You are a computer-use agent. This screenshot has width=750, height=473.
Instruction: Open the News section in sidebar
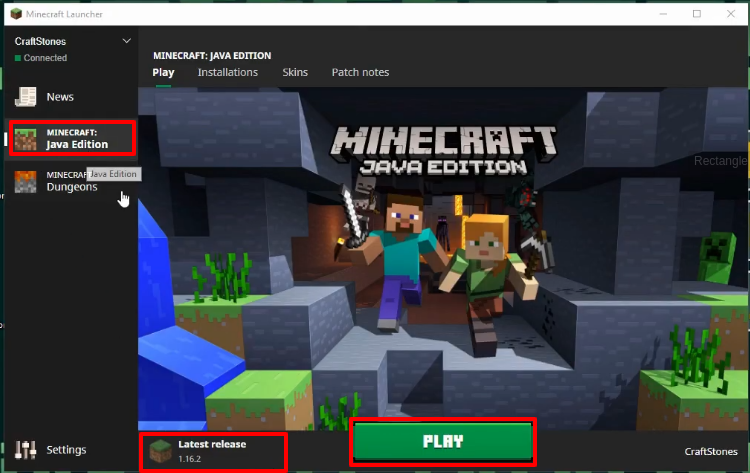(x=72, y=97)
